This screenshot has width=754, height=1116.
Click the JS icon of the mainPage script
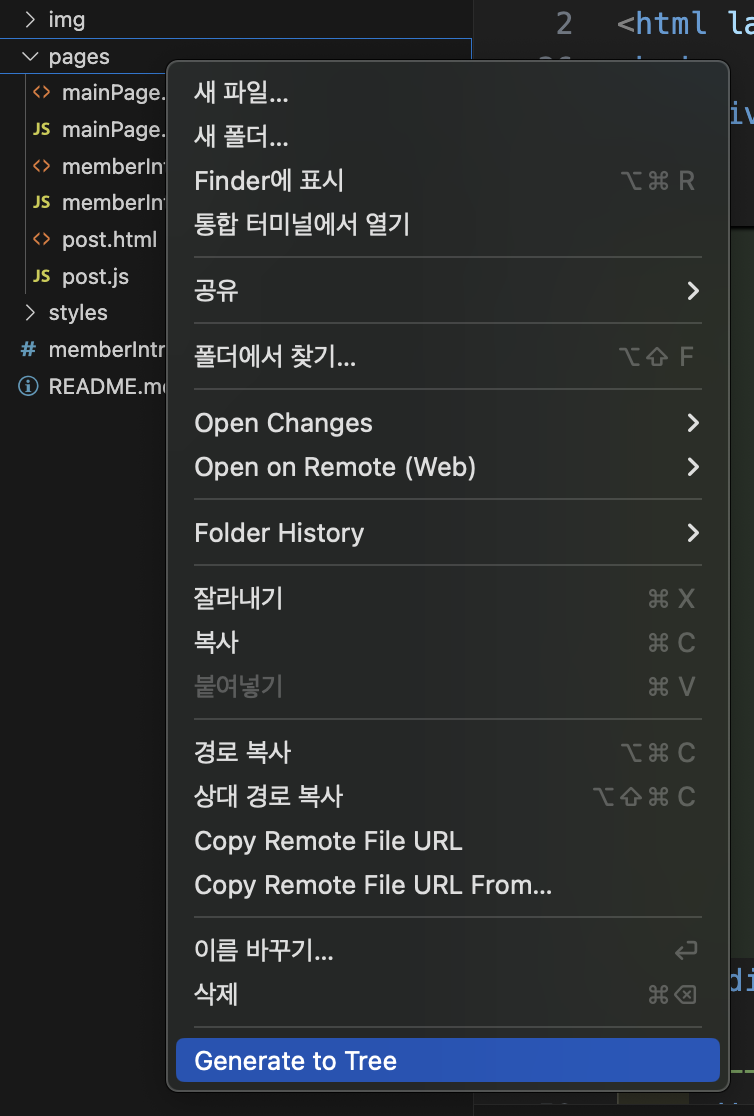point(41,130)
